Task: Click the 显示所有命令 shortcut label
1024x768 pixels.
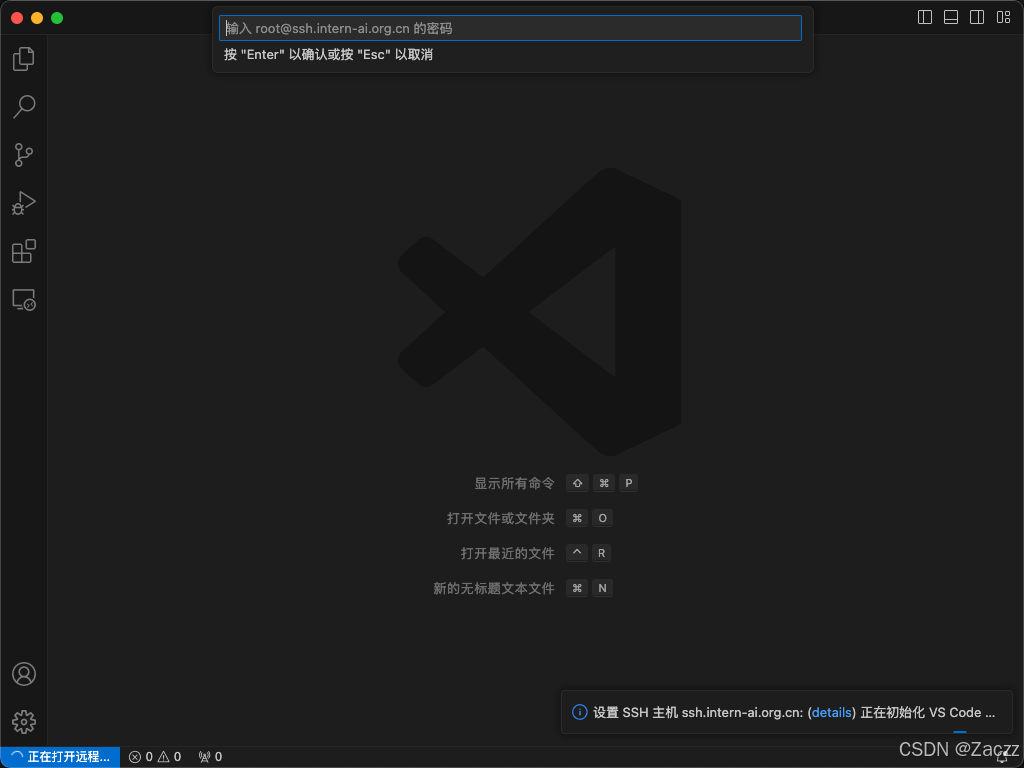Action: click(514, 483)
